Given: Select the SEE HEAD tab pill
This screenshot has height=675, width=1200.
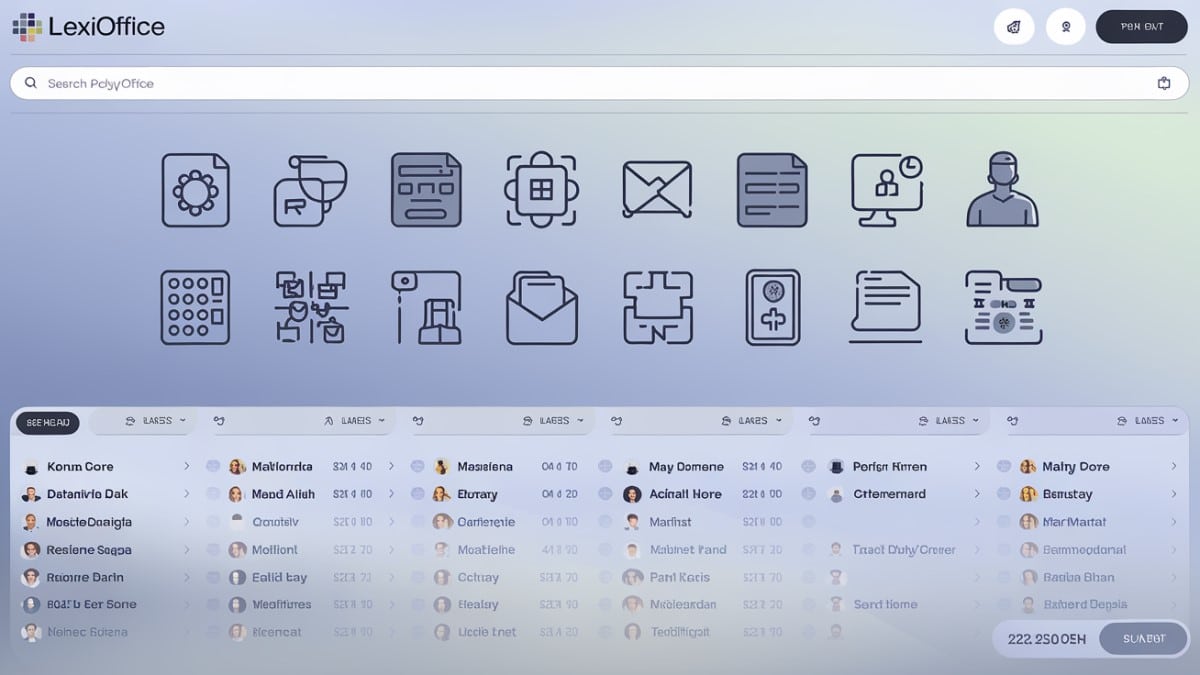Looking at the screenshot, I should click(47, 423).
